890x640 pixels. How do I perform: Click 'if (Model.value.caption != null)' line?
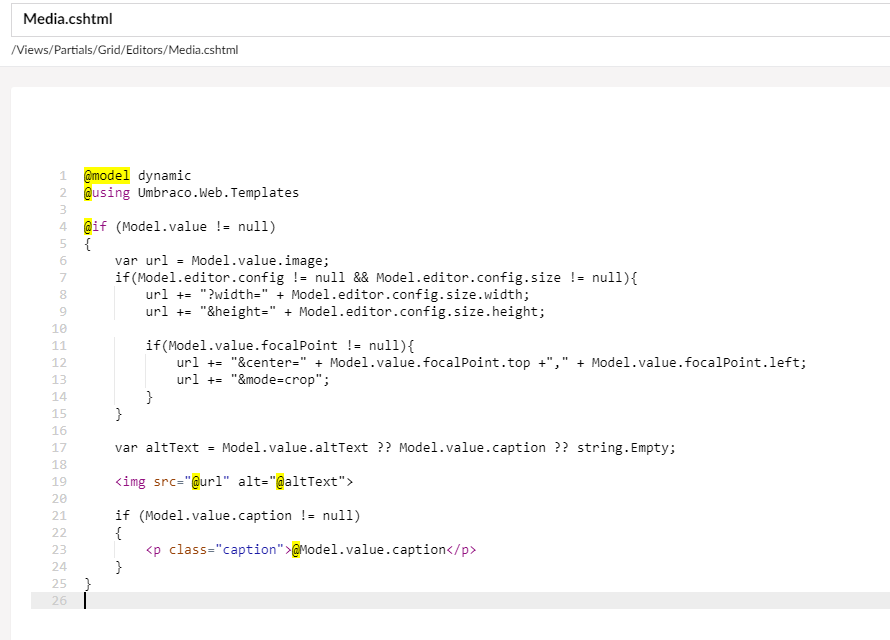coord(238,516)
